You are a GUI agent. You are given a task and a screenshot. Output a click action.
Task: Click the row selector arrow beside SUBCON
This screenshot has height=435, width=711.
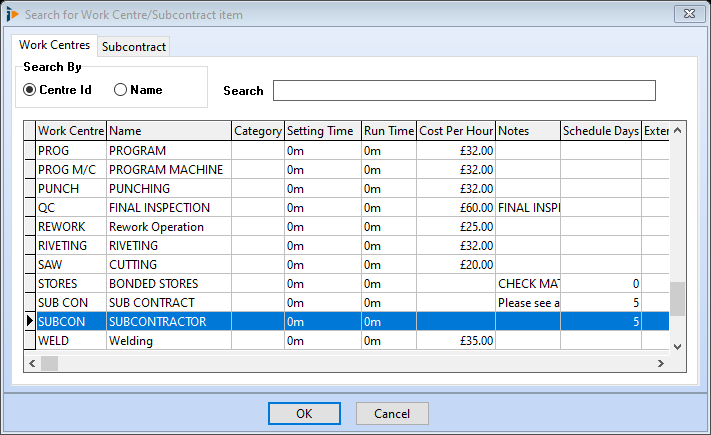click(30, 322)
